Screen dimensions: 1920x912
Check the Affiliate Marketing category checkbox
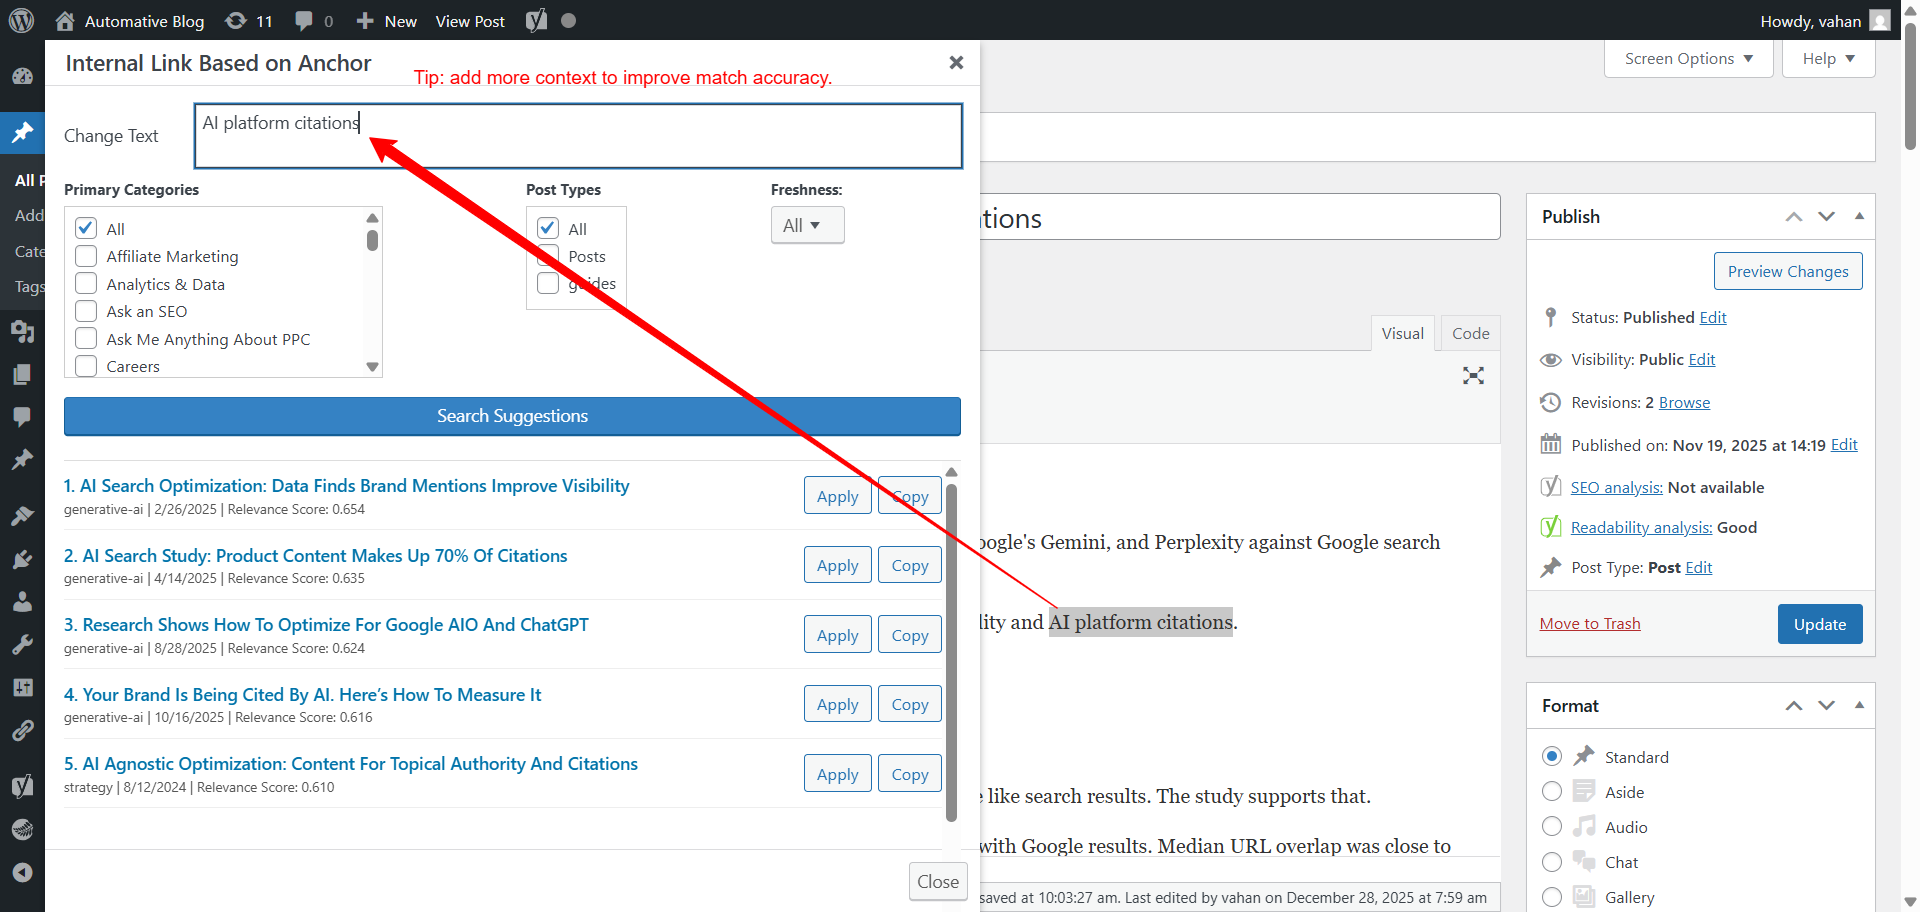87,257
